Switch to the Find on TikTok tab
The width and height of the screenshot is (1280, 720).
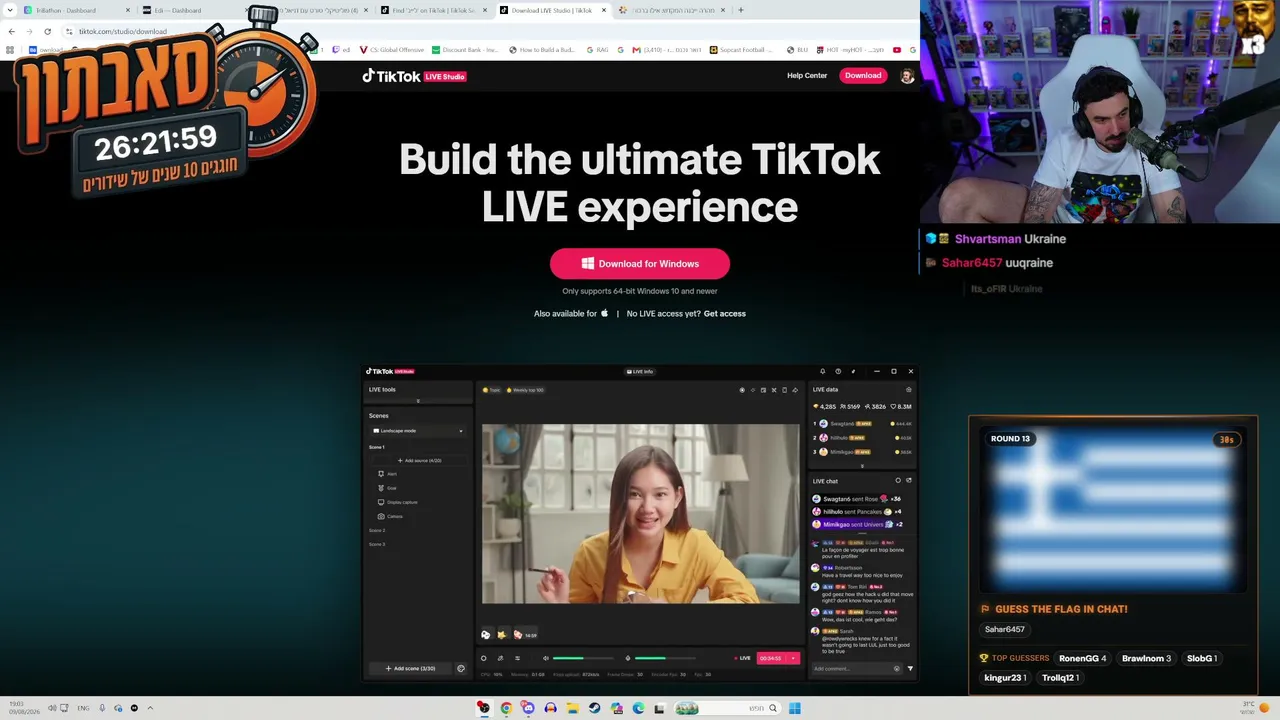(x=434, y=10)
